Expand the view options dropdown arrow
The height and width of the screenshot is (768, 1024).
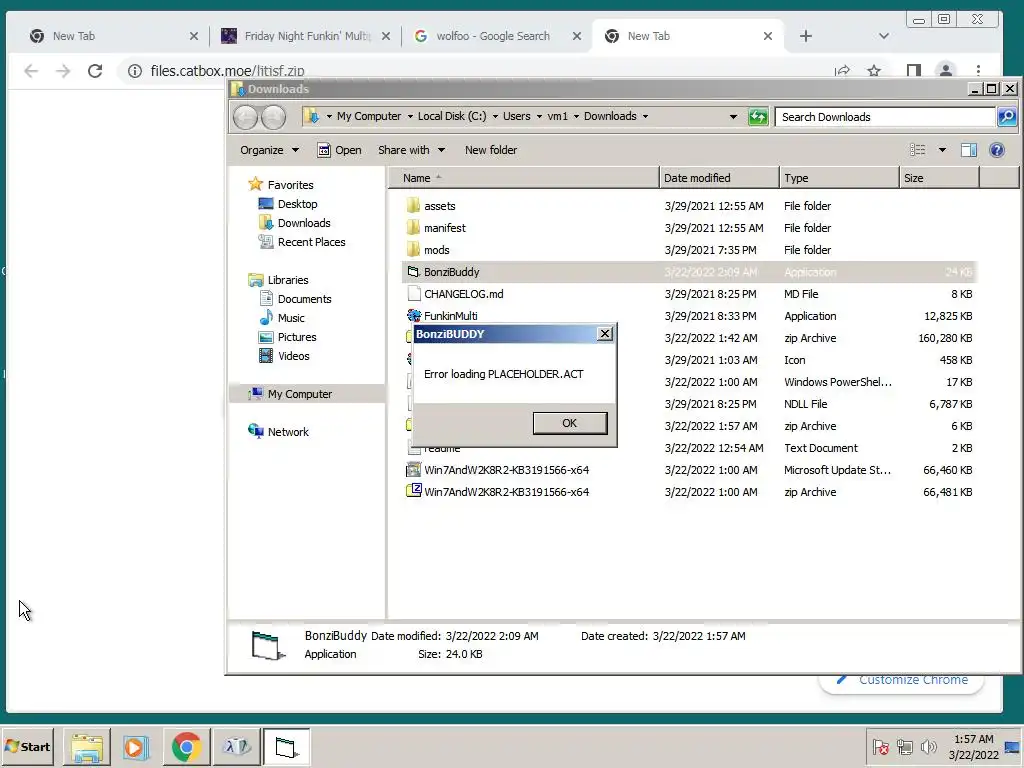(942, 150)
